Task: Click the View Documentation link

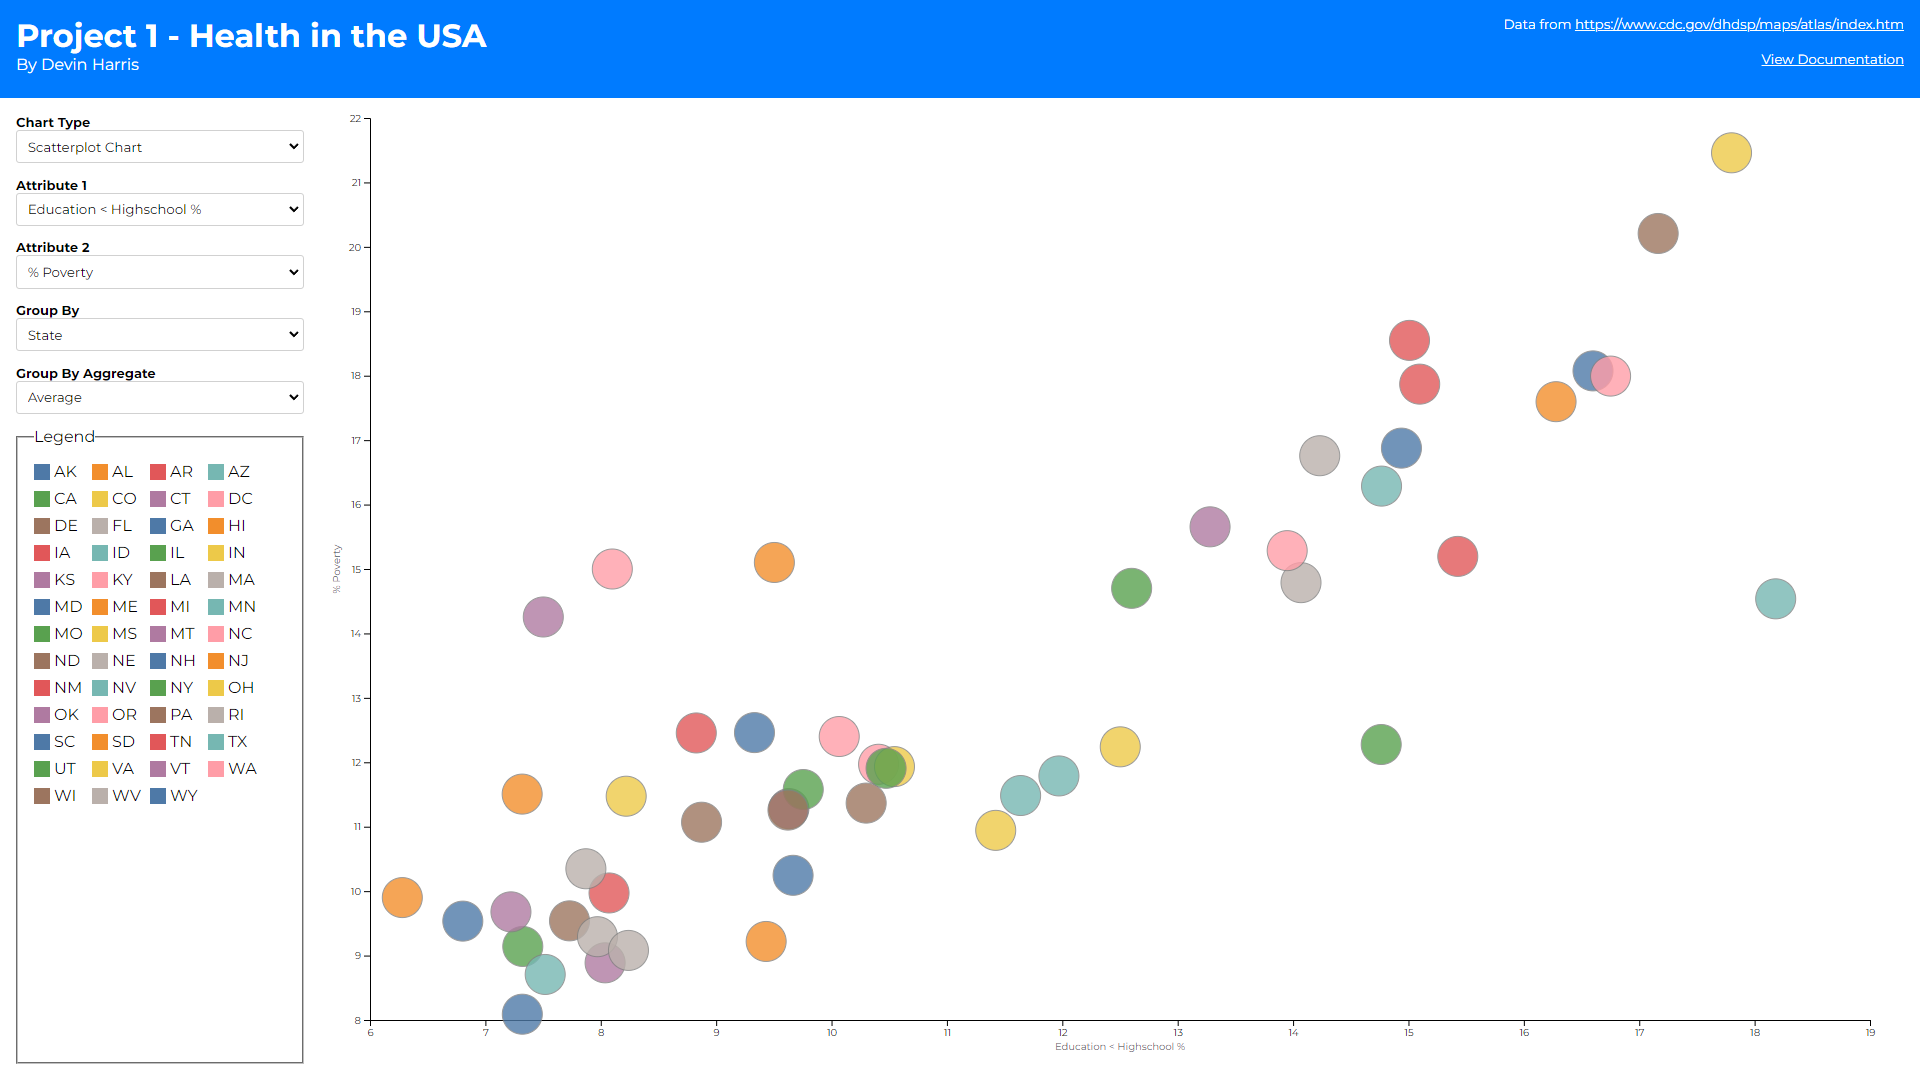Action: click(1832, 60)
